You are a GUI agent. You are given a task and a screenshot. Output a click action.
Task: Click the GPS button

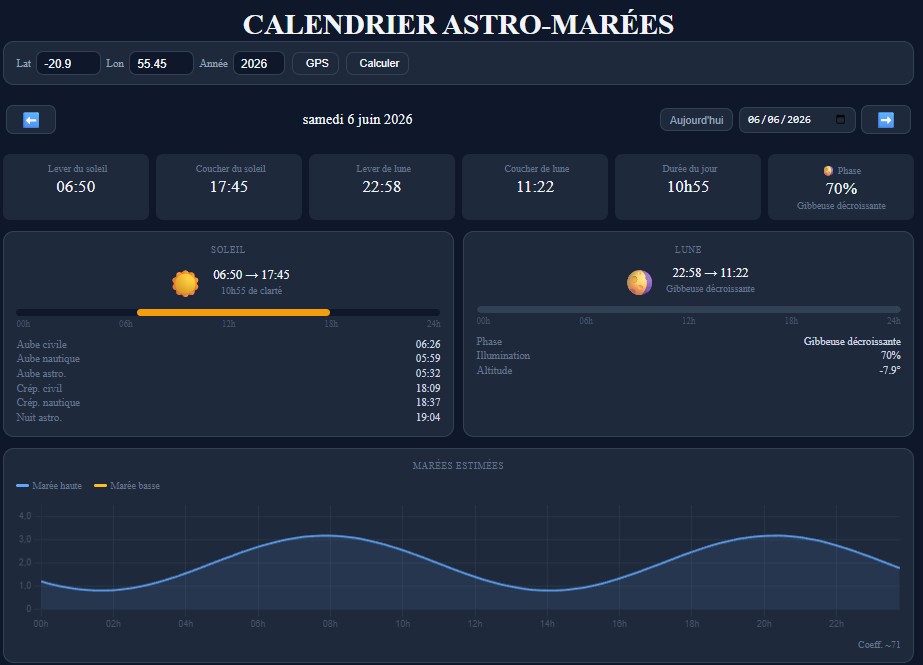[x=316, y=64]
